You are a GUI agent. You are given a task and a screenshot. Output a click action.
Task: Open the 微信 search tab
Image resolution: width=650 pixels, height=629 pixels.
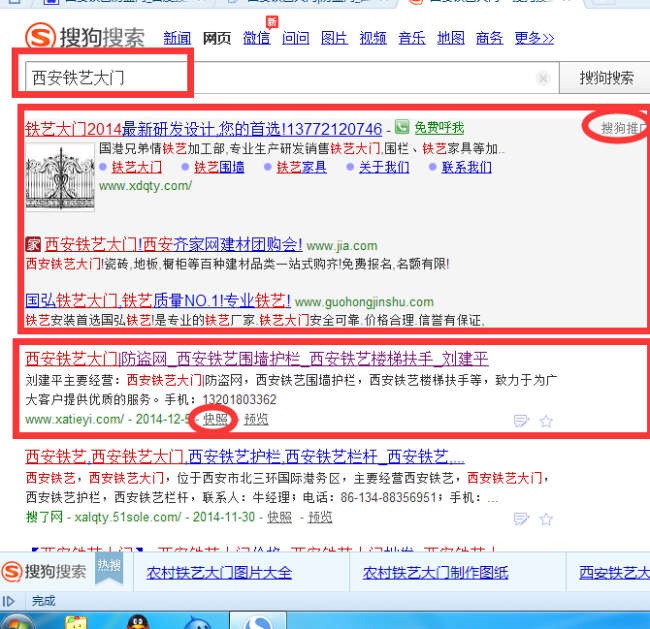[256, 38]
